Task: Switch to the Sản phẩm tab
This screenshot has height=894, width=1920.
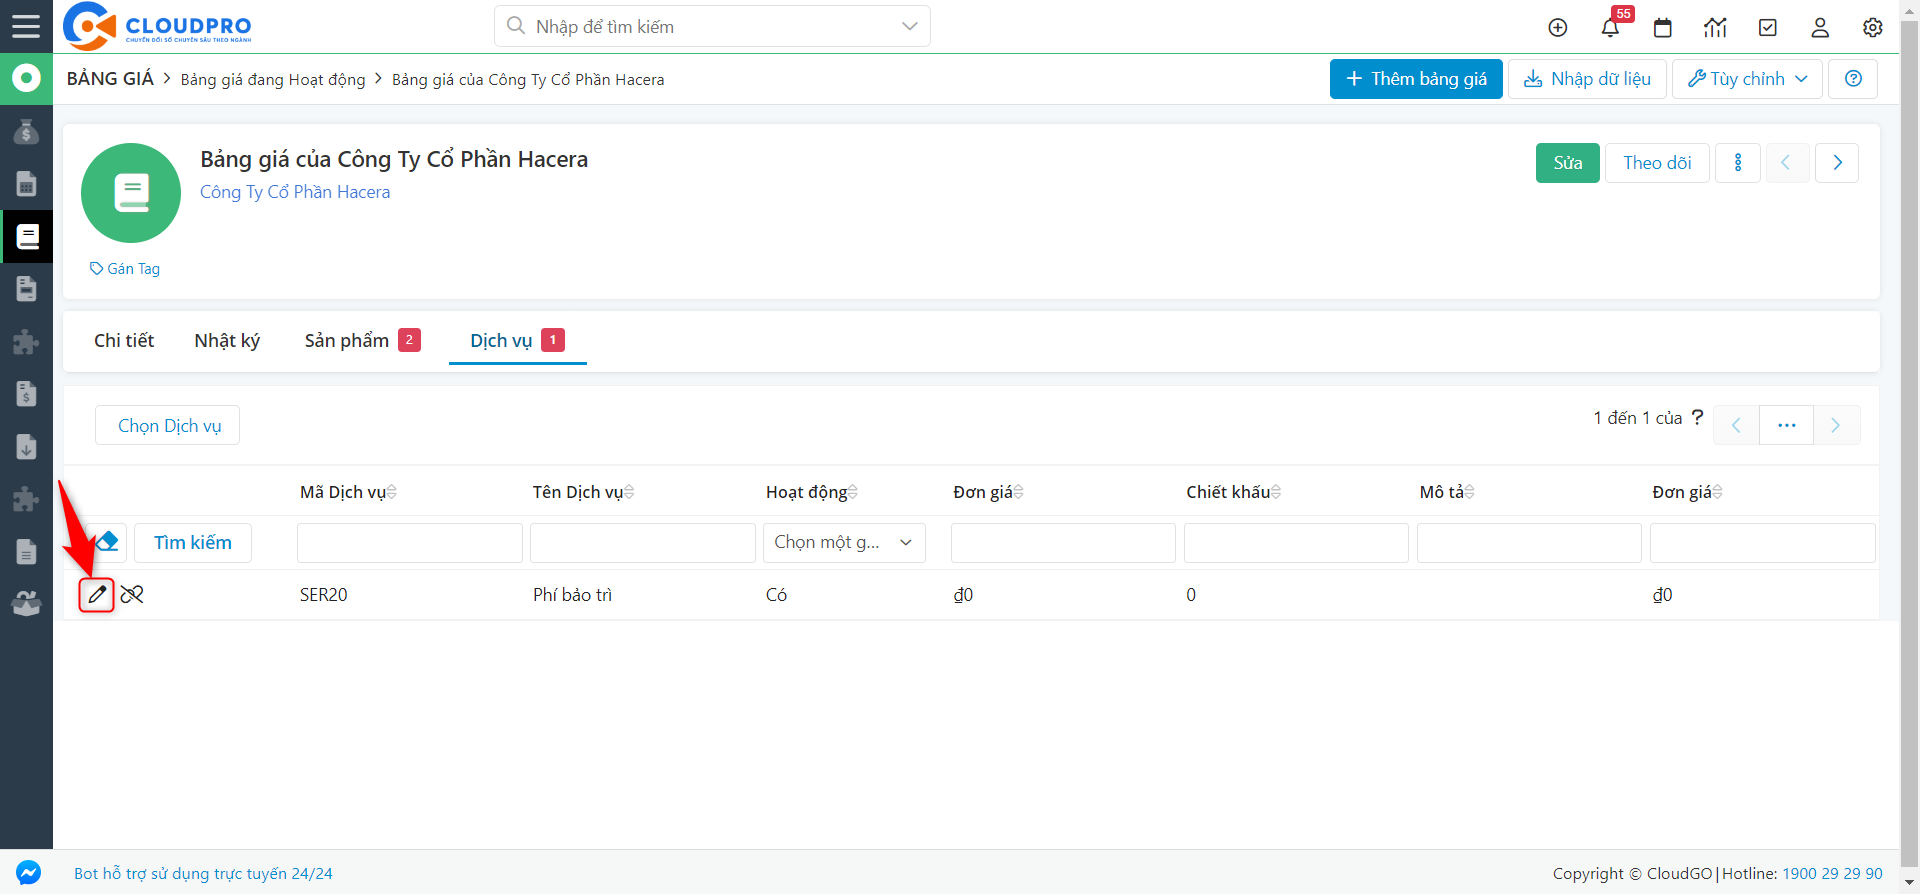Action: (362, 341)
